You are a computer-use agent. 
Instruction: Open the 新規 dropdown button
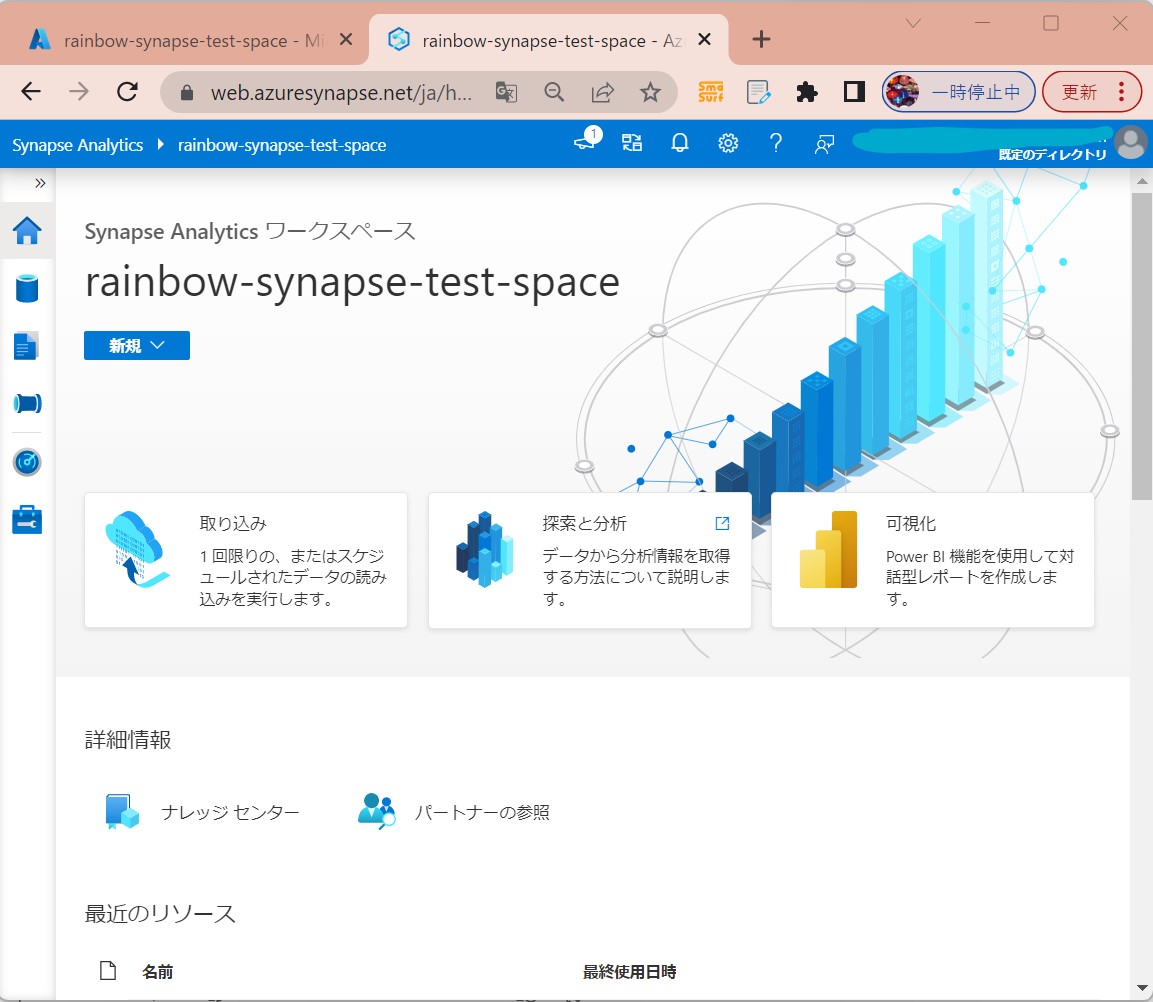click(137, 346)
